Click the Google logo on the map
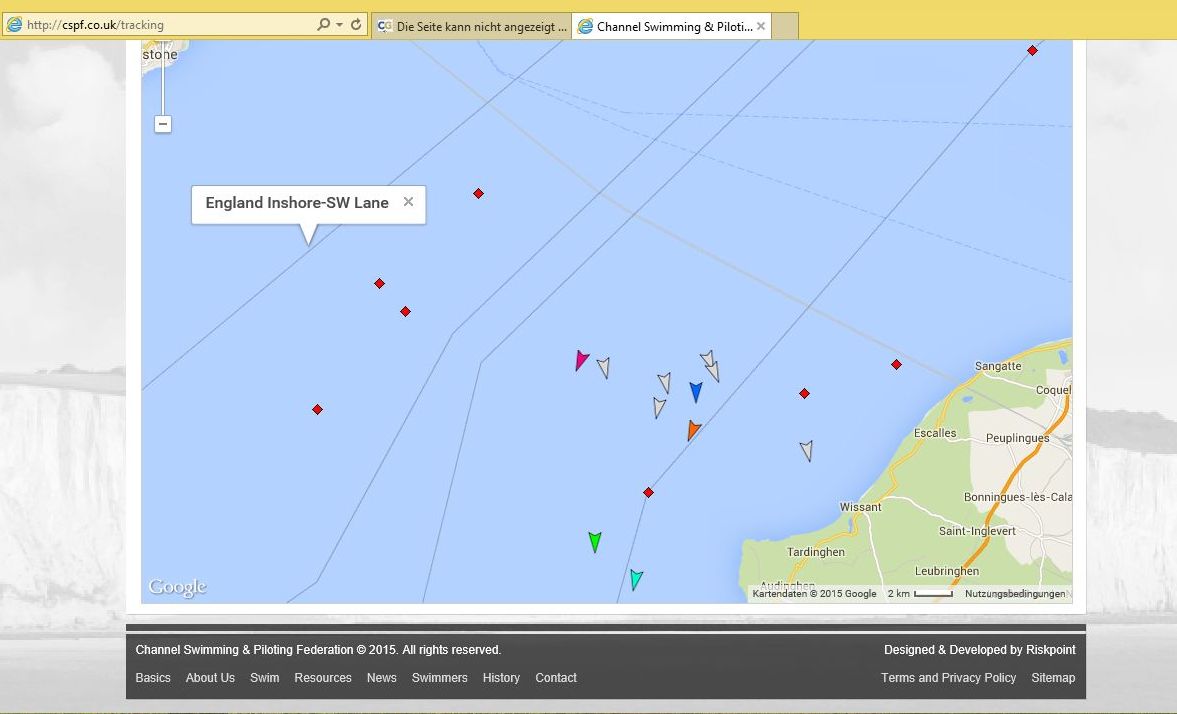 tap(177, 586)
